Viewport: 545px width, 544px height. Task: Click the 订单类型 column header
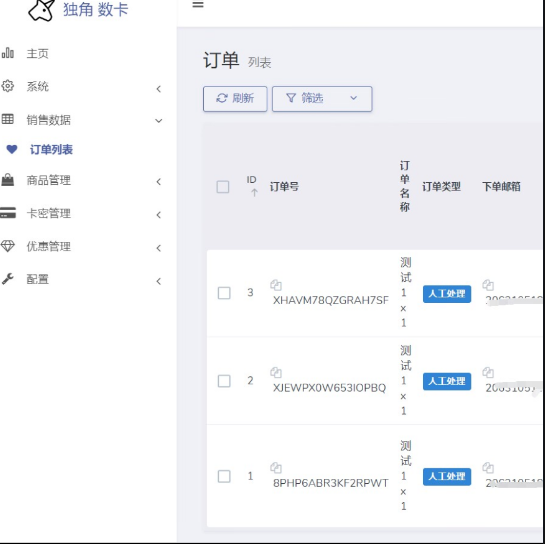(441, 187)
